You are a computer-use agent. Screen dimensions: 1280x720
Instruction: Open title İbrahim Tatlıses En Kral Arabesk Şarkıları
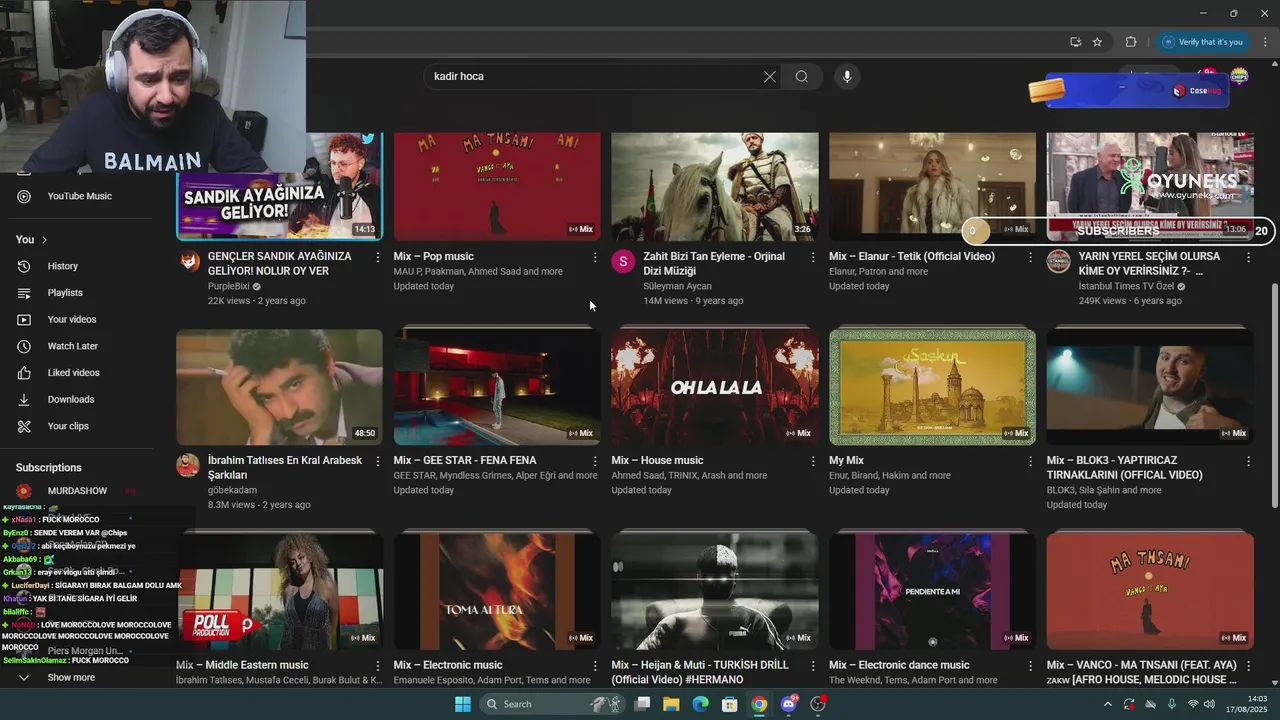tap(285, 467)
